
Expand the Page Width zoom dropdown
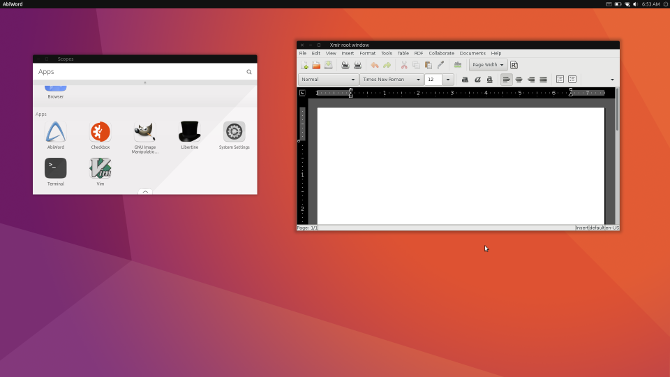coord(488,65)
